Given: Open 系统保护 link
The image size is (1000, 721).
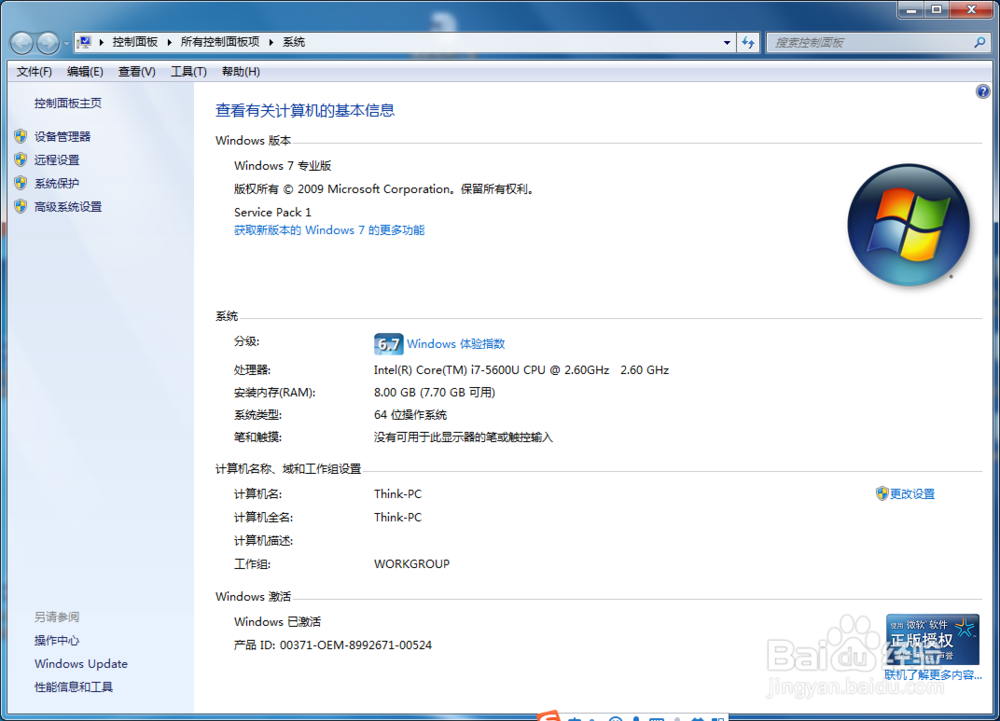Looking at the screenshot, I should [x=57, y=184].
